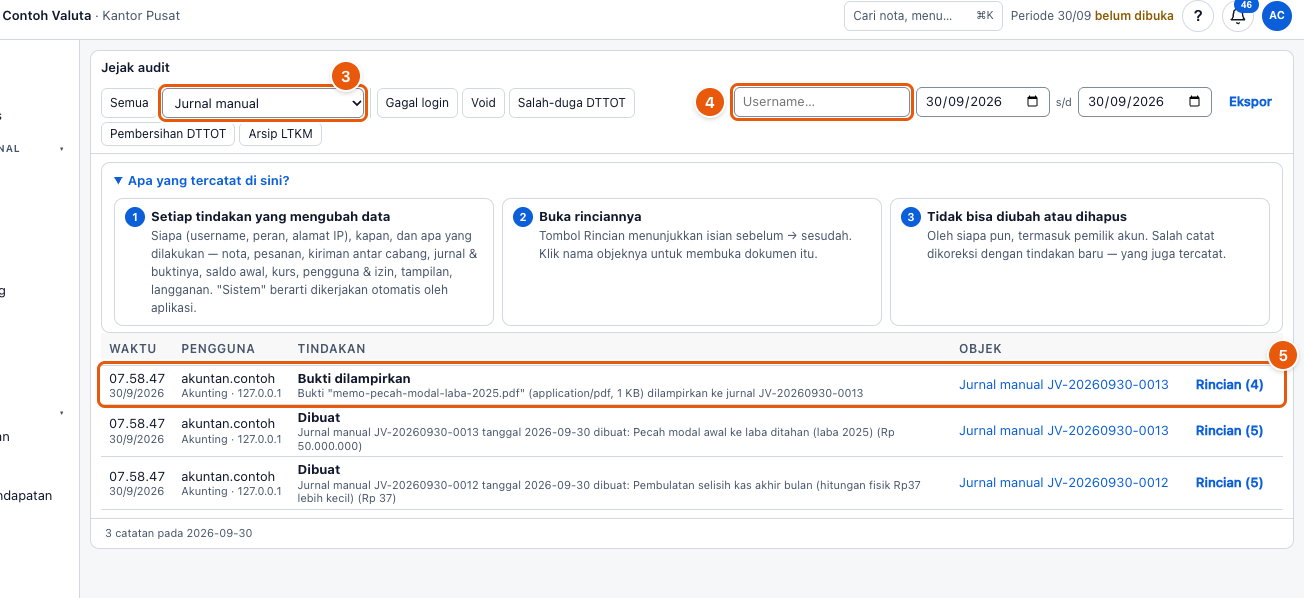Filter by Pembersihan DTTOT

pos(168,134)
